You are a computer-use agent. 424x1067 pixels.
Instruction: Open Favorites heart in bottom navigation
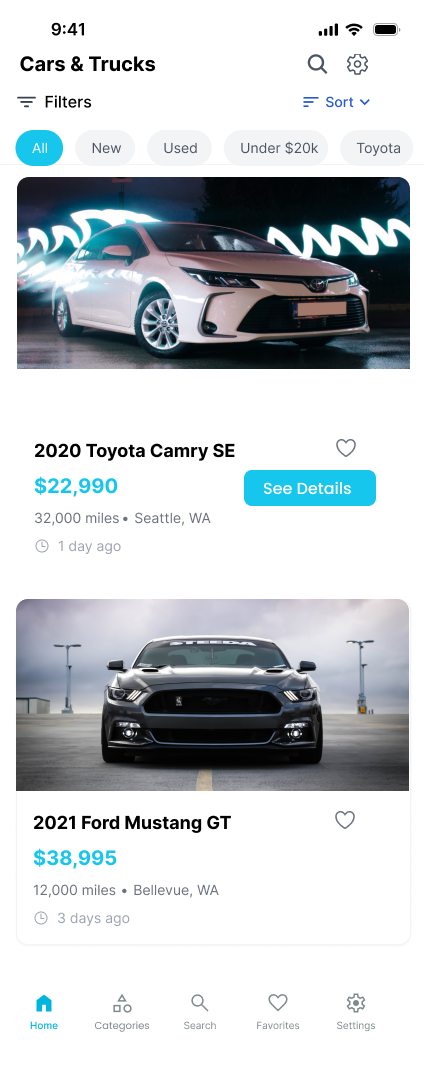[278, 1012]
